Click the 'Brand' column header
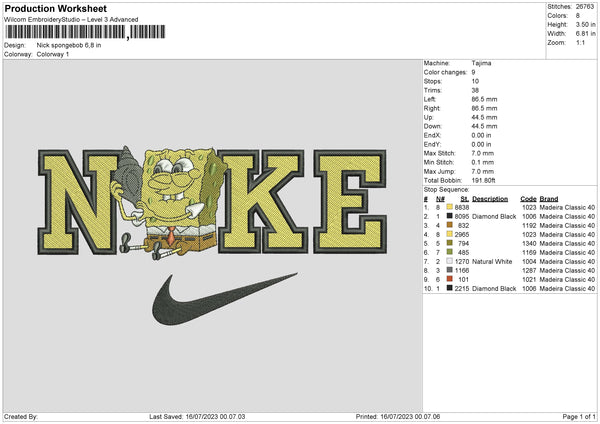The width and height of the screenshot is (600, 424). pos(549,199)
